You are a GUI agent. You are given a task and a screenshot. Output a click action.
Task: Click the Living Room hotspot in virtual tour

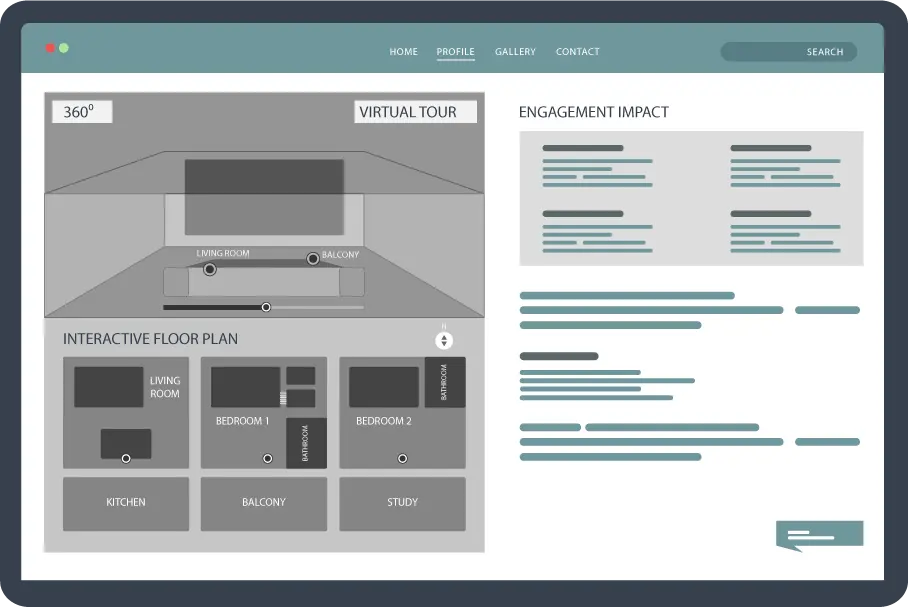pos(209,269)
